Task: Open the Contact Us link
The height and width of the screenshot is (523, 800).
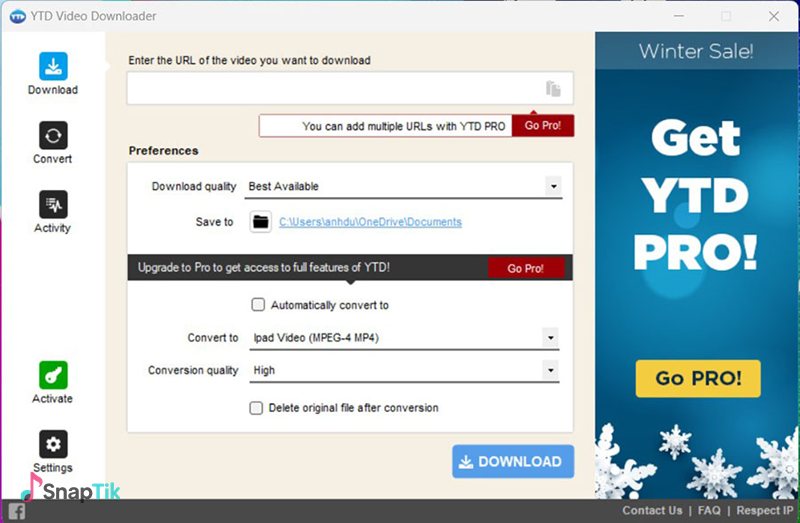Action: click(x=652, y=510)
